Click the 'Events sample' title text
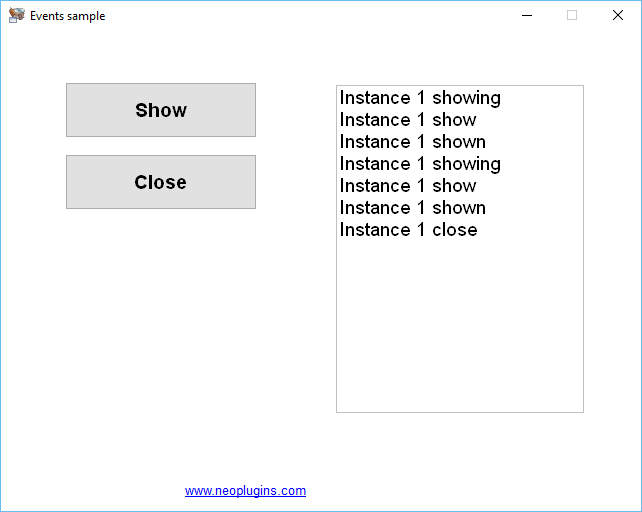This screenshot has height=512, width=642. point(68,16)
